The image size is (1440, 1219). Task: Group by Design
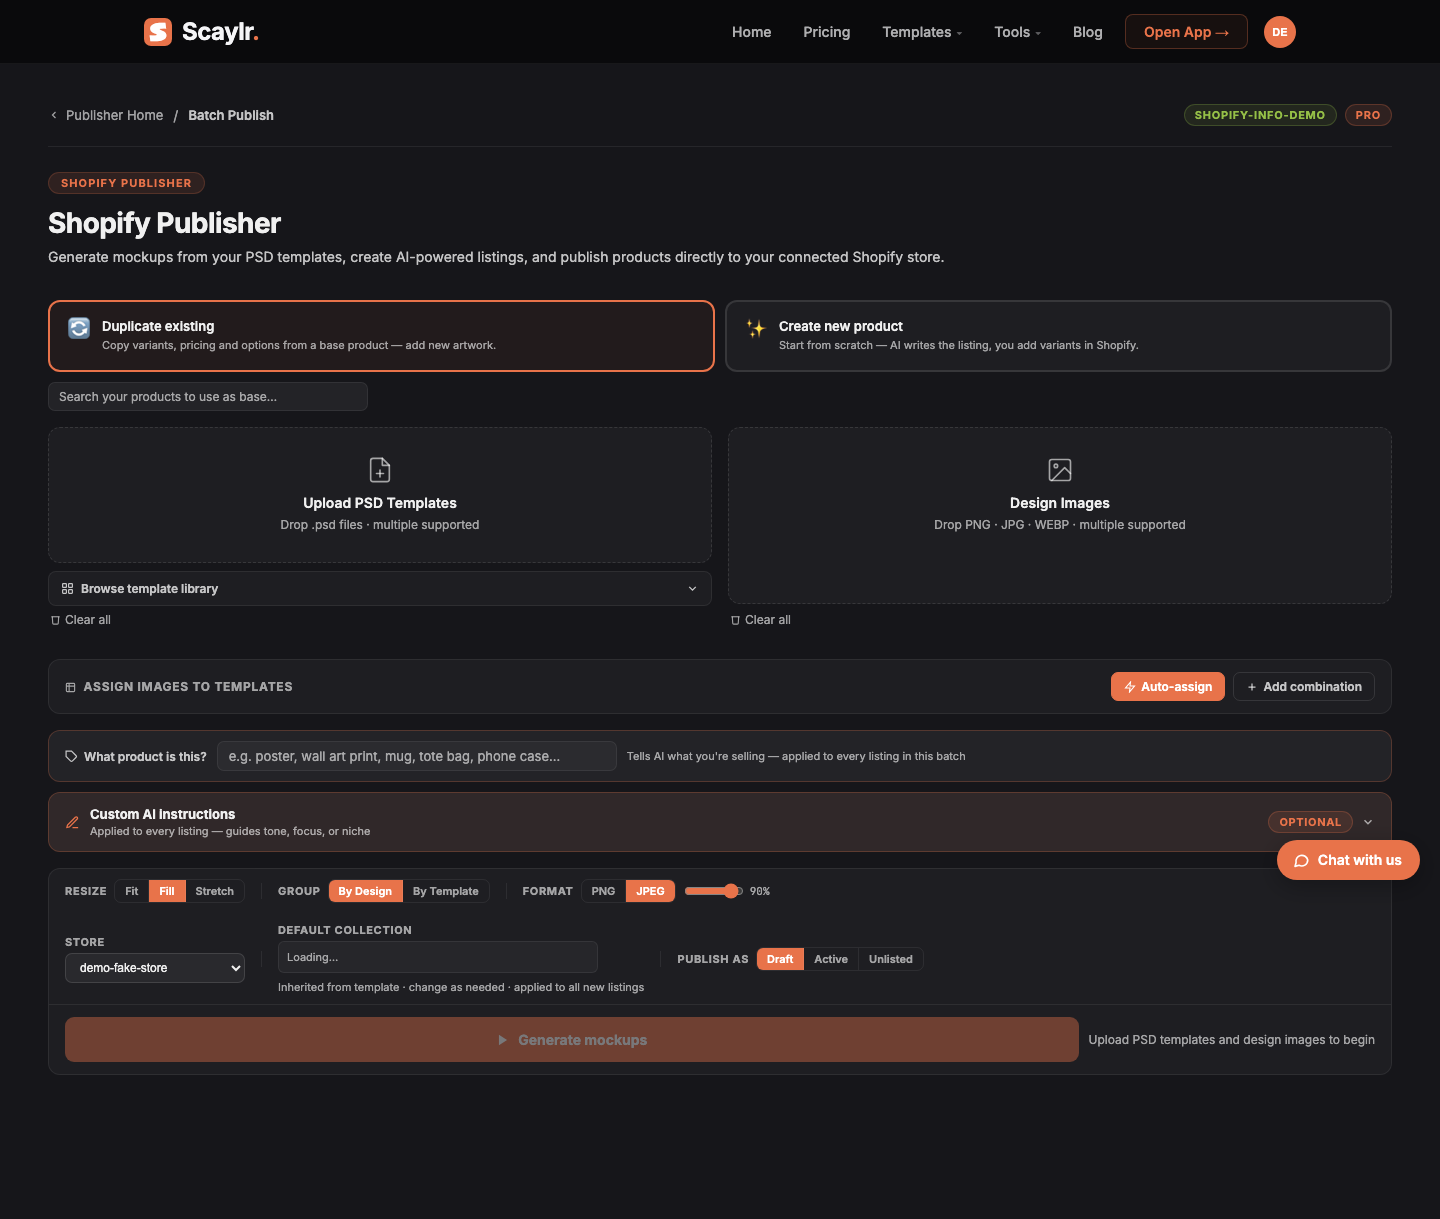pos(365,891)
